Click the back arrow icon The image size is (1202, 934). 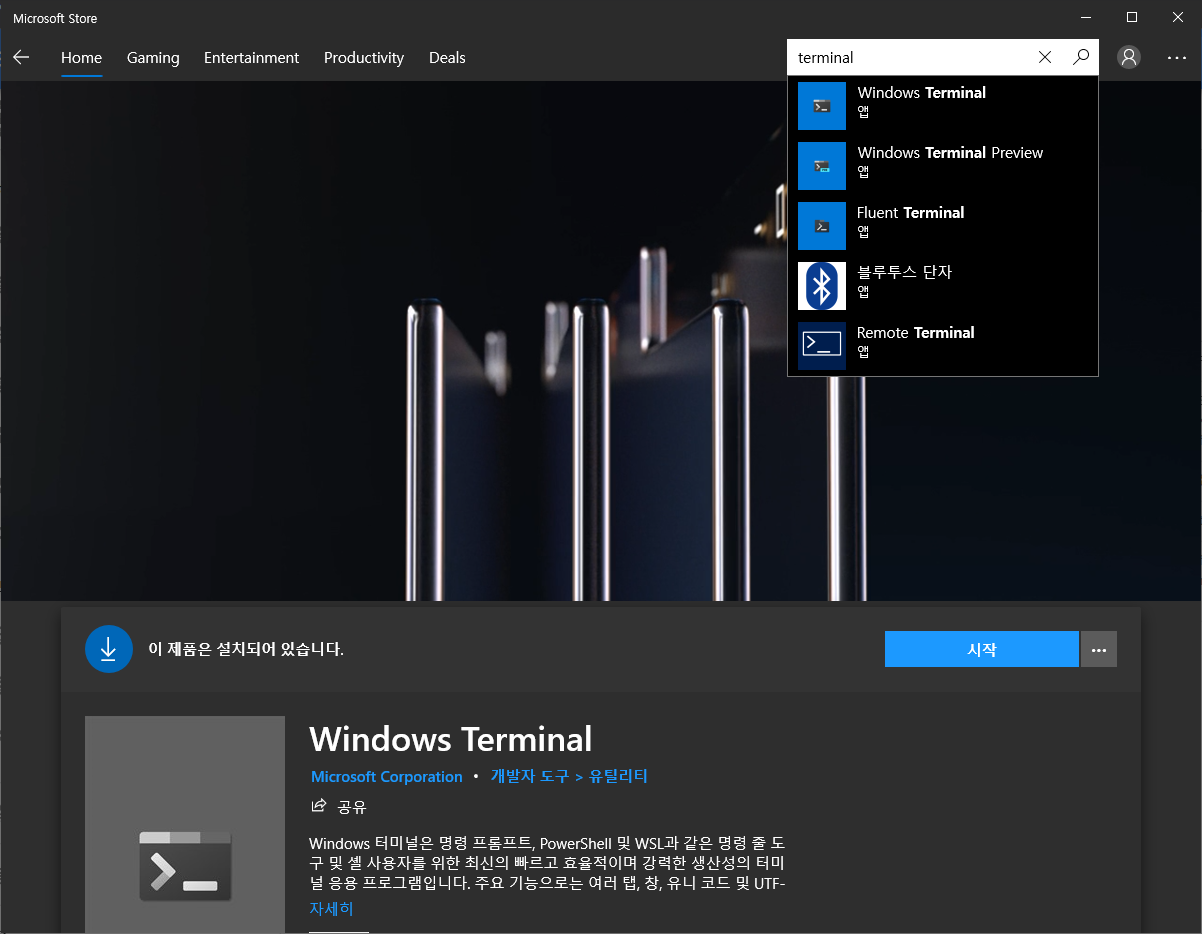21,58
